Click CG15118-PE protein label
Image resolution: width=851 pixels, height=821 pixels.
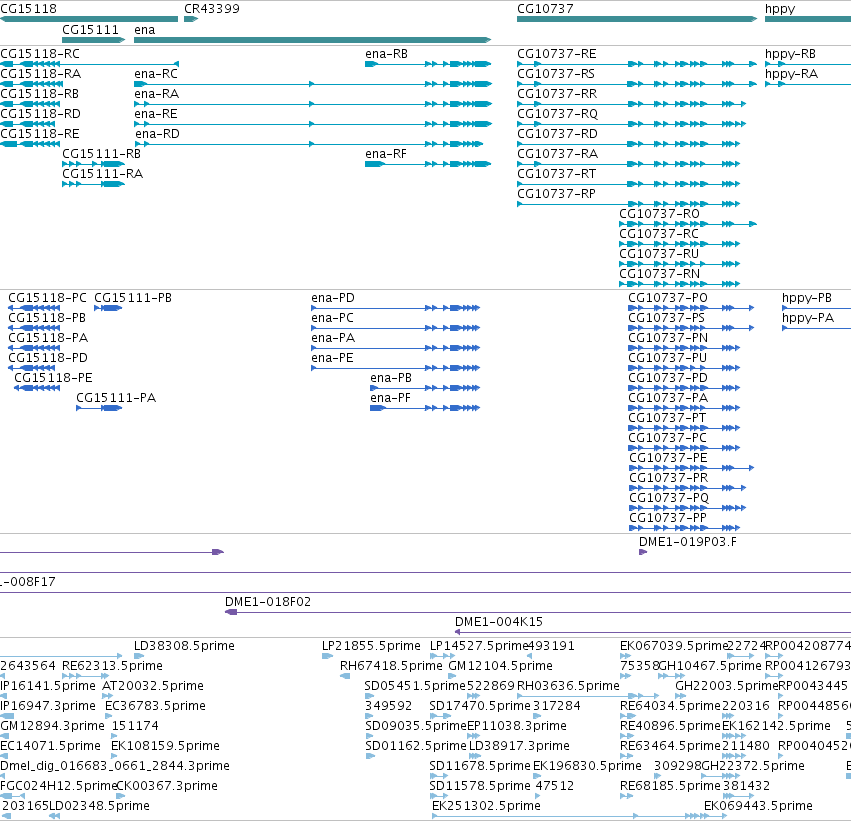[x=53, y=378]
